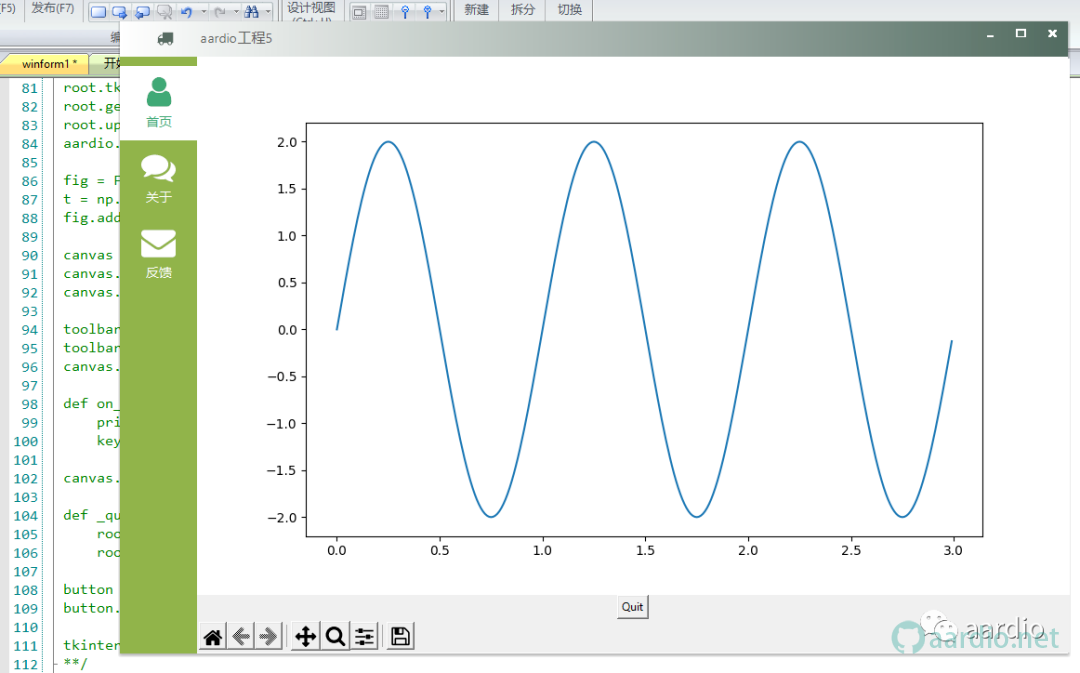The width and height of the screenshot is (1080, 673).
Task: Click the 'aardio.' code on line 84
Action: tap(92, 143)
